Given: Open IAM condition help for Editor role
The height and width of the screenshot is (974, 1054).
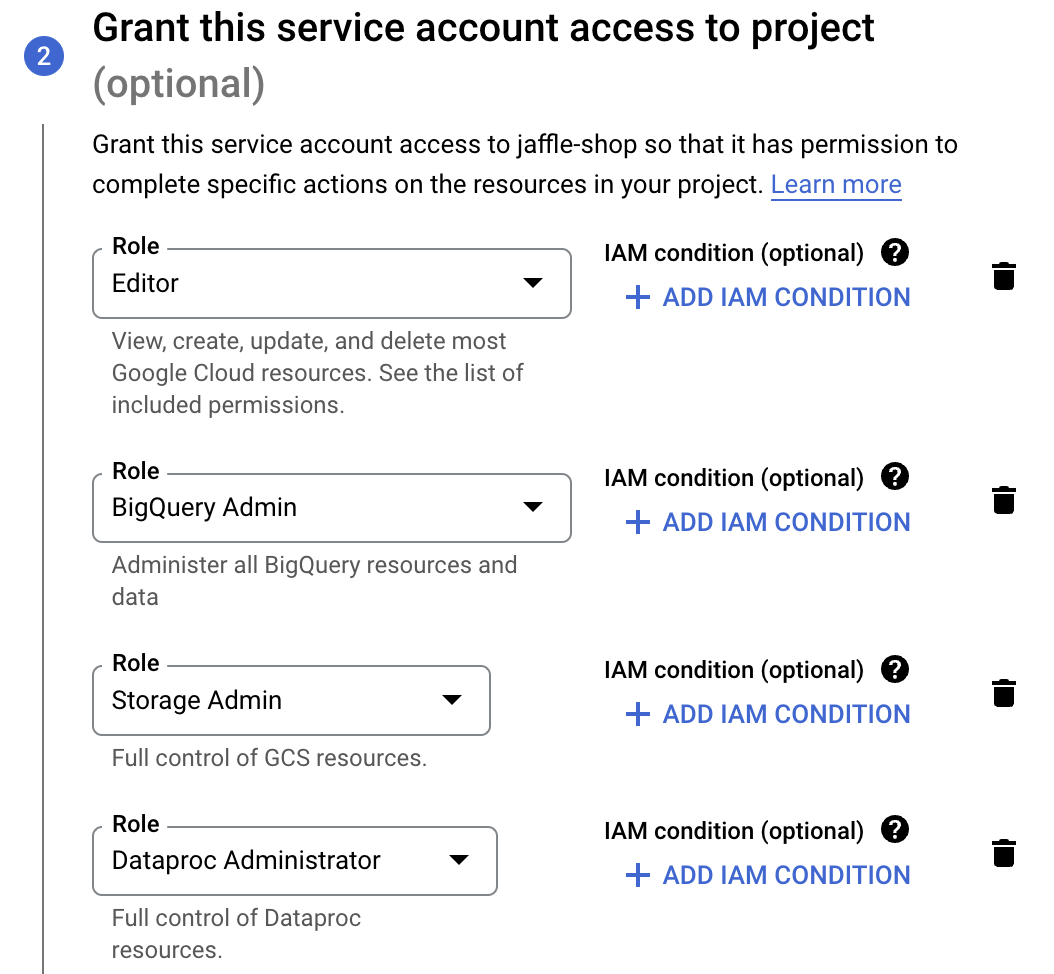Looking at the screenshot, I should [895, 253].
